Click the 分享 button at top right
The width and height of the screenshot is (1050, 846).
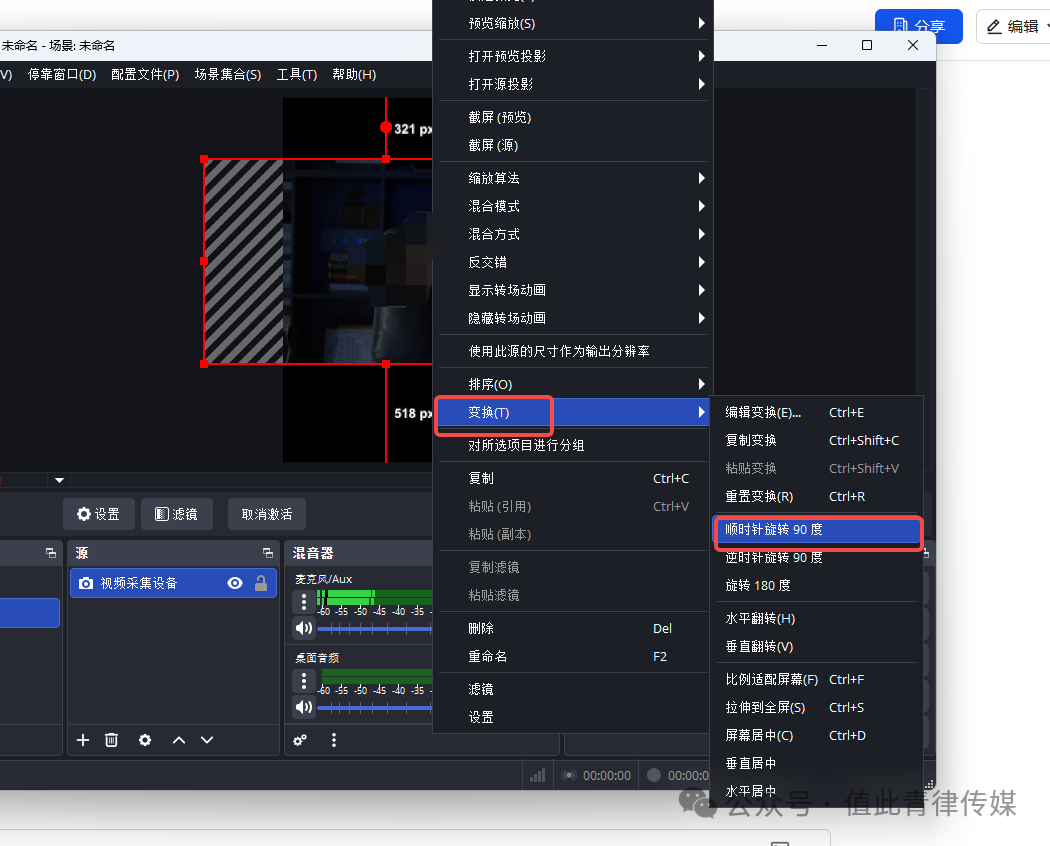point(918,26)
